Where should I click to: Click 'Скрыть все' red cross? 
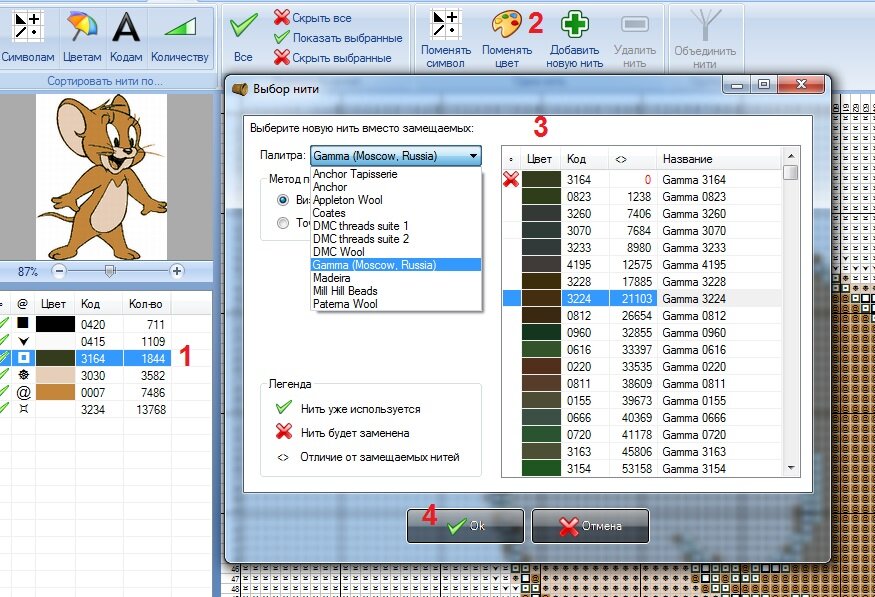(282, 17)
